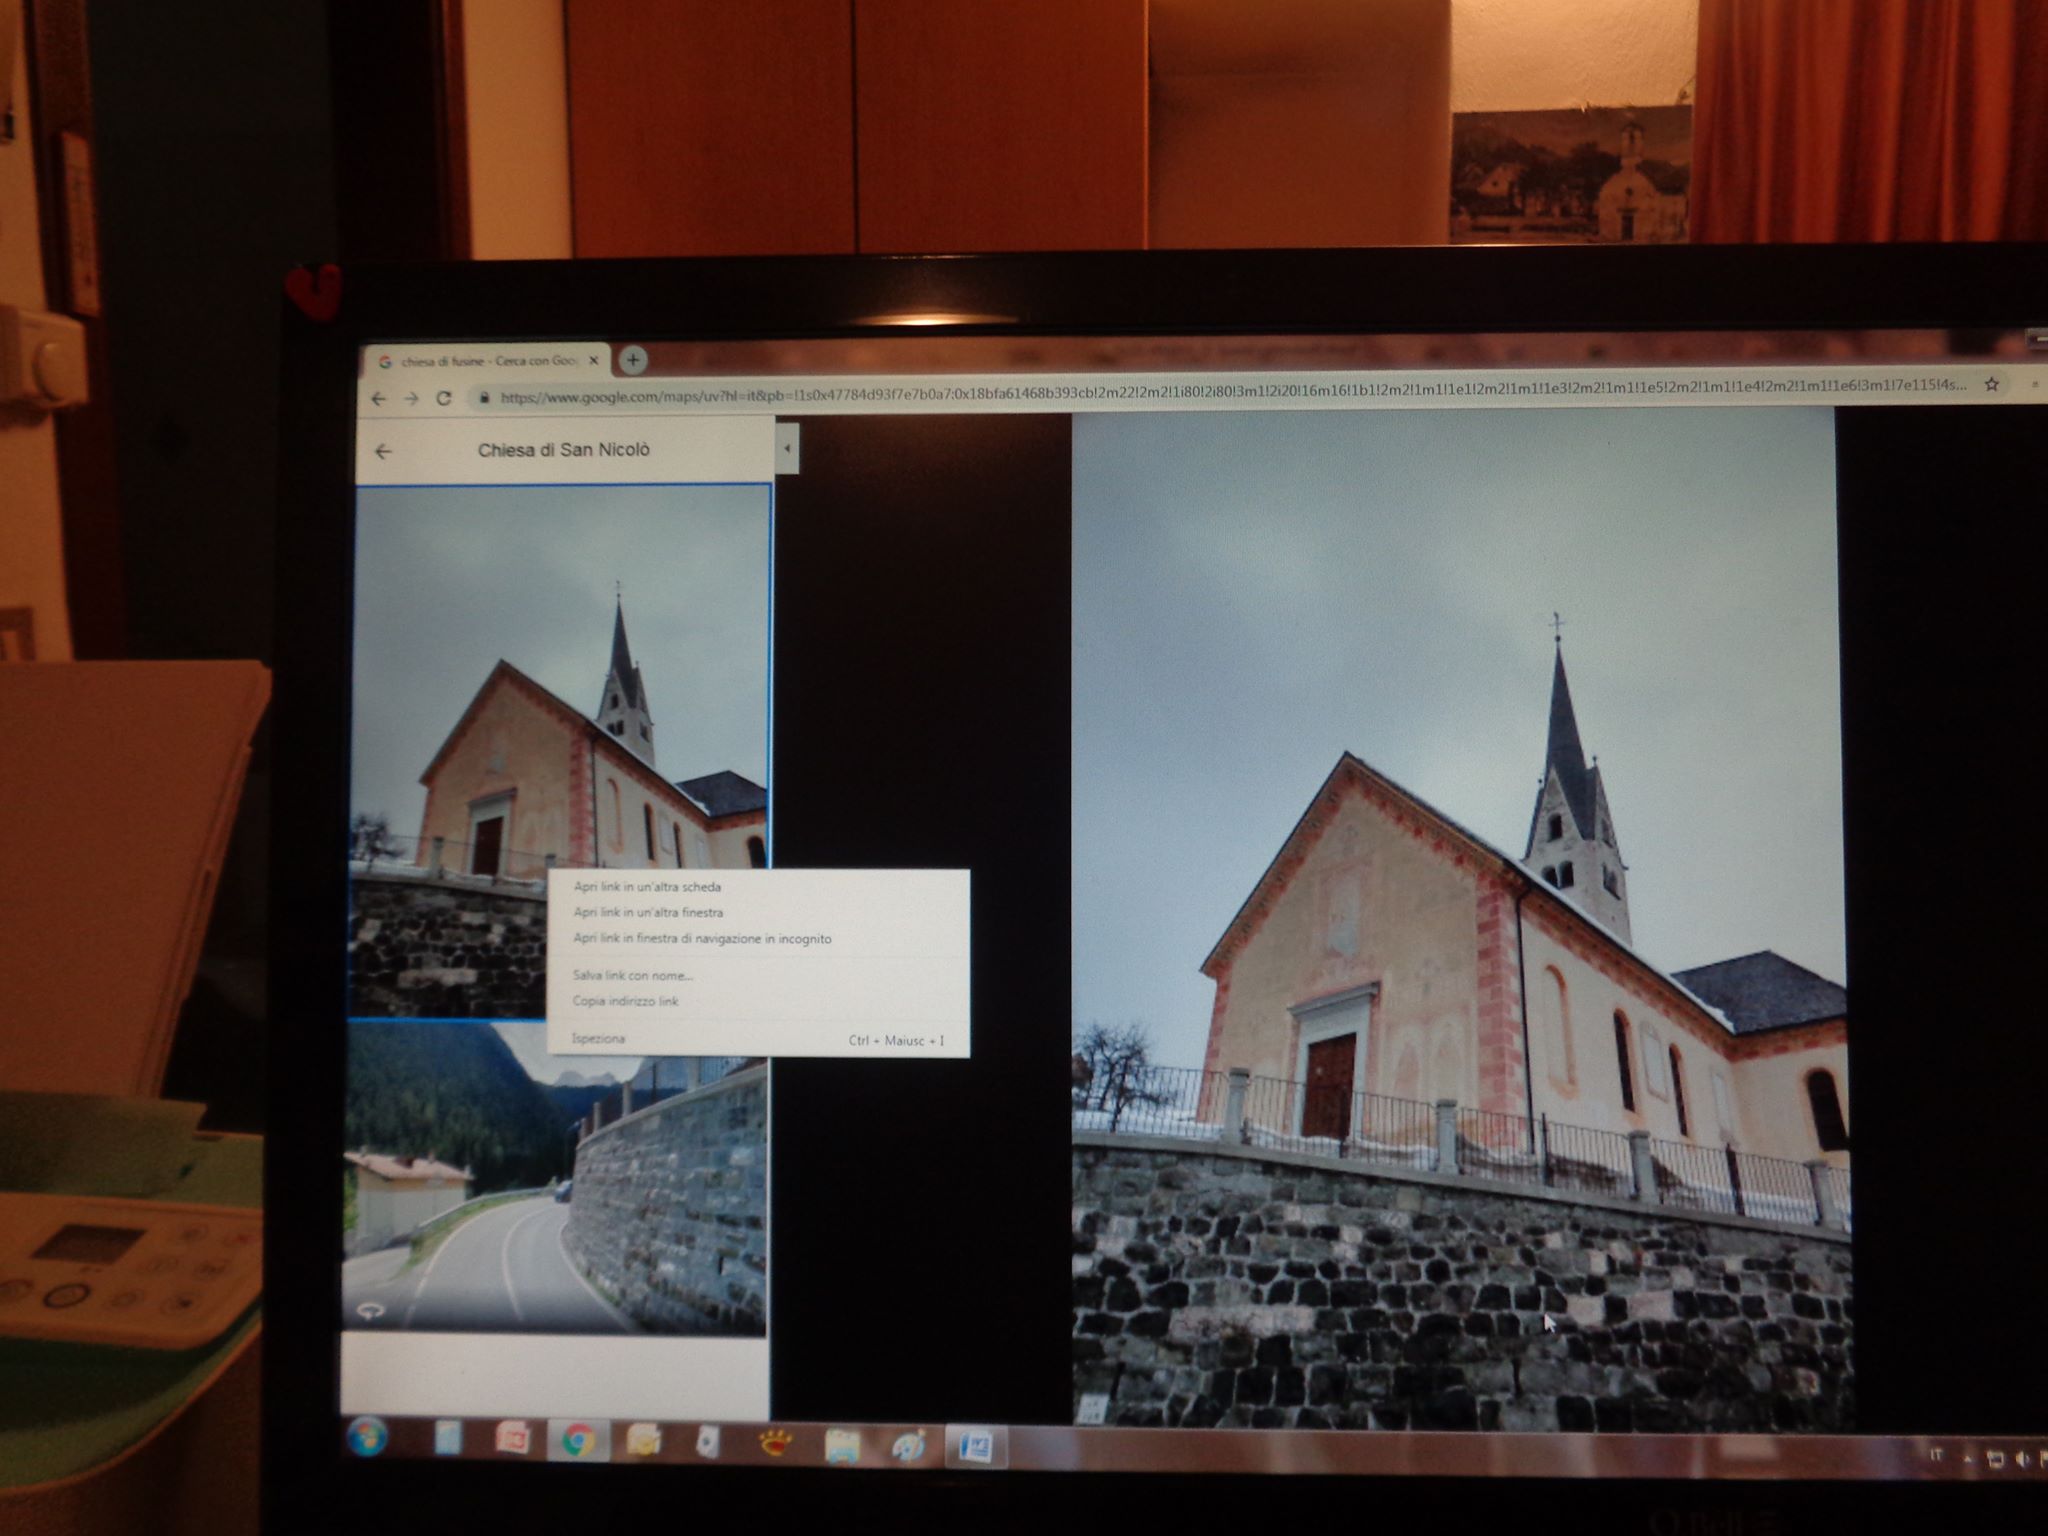2048x1536 pixels.
Task: Reload the page with the refresh icon
Action: pos(444,397)
